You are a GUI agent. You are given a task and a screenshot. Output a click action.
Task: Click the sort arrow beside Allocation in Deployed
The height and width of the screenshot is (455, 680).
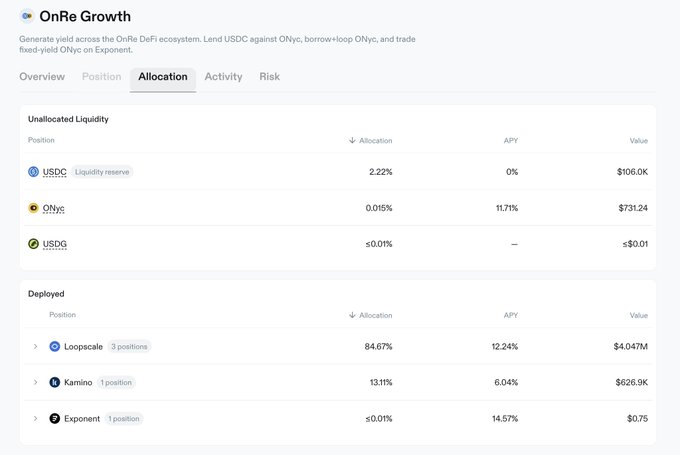352,315
